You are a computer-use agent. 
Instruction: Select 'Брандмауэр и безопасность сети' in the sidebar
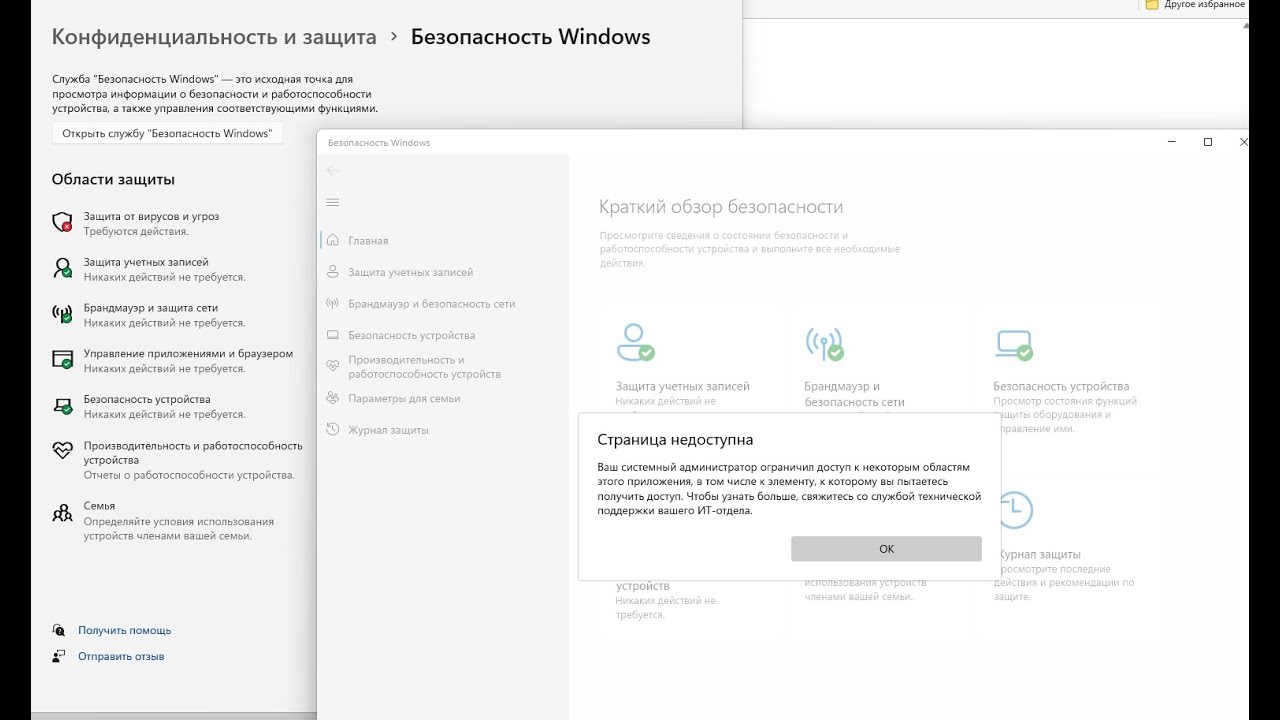click(432, 304)
